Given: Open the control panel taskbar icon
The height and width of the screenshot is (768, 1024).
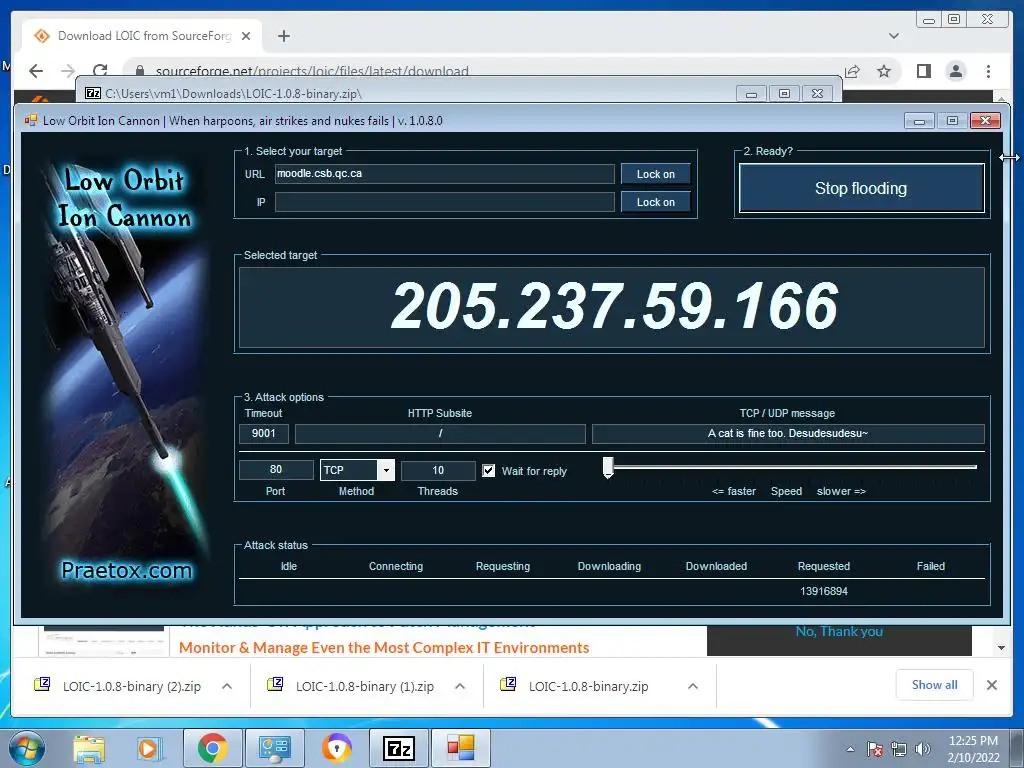Looking at the screenshot, I should tap(274, 748).
